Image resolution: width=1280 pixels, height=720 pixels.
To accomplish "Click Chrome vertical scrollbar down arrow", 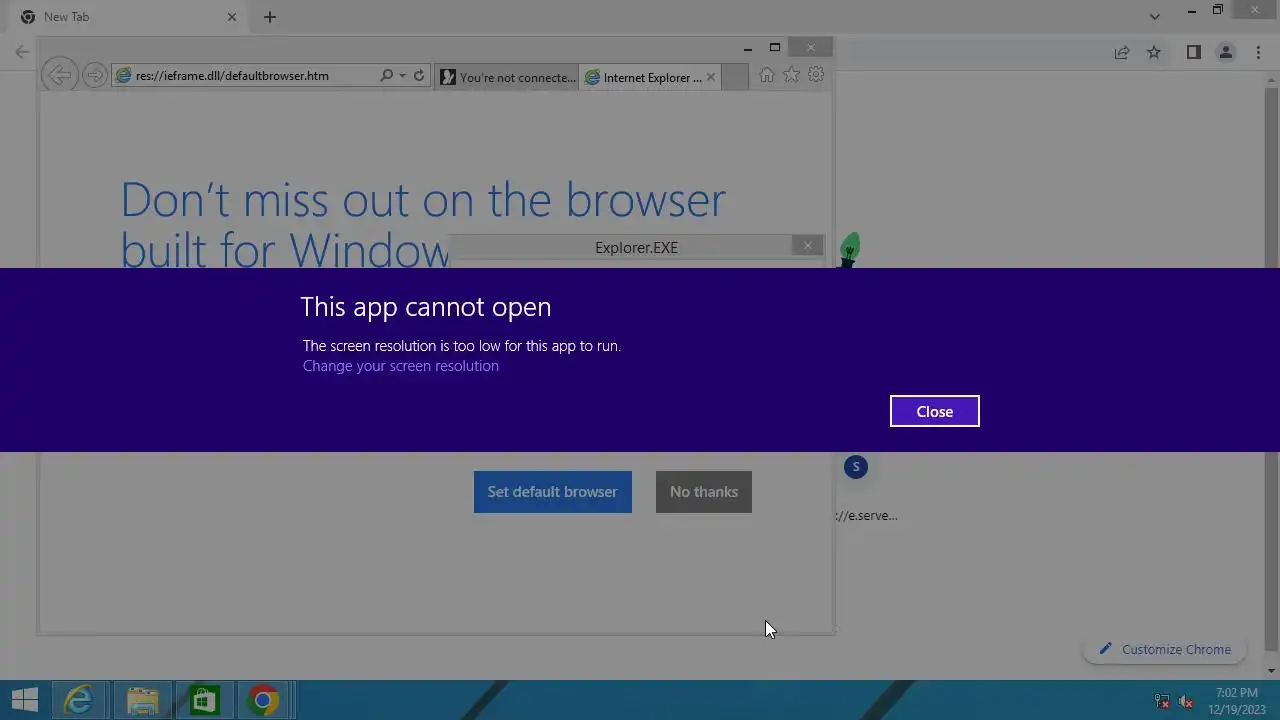I will (1272, 671).
